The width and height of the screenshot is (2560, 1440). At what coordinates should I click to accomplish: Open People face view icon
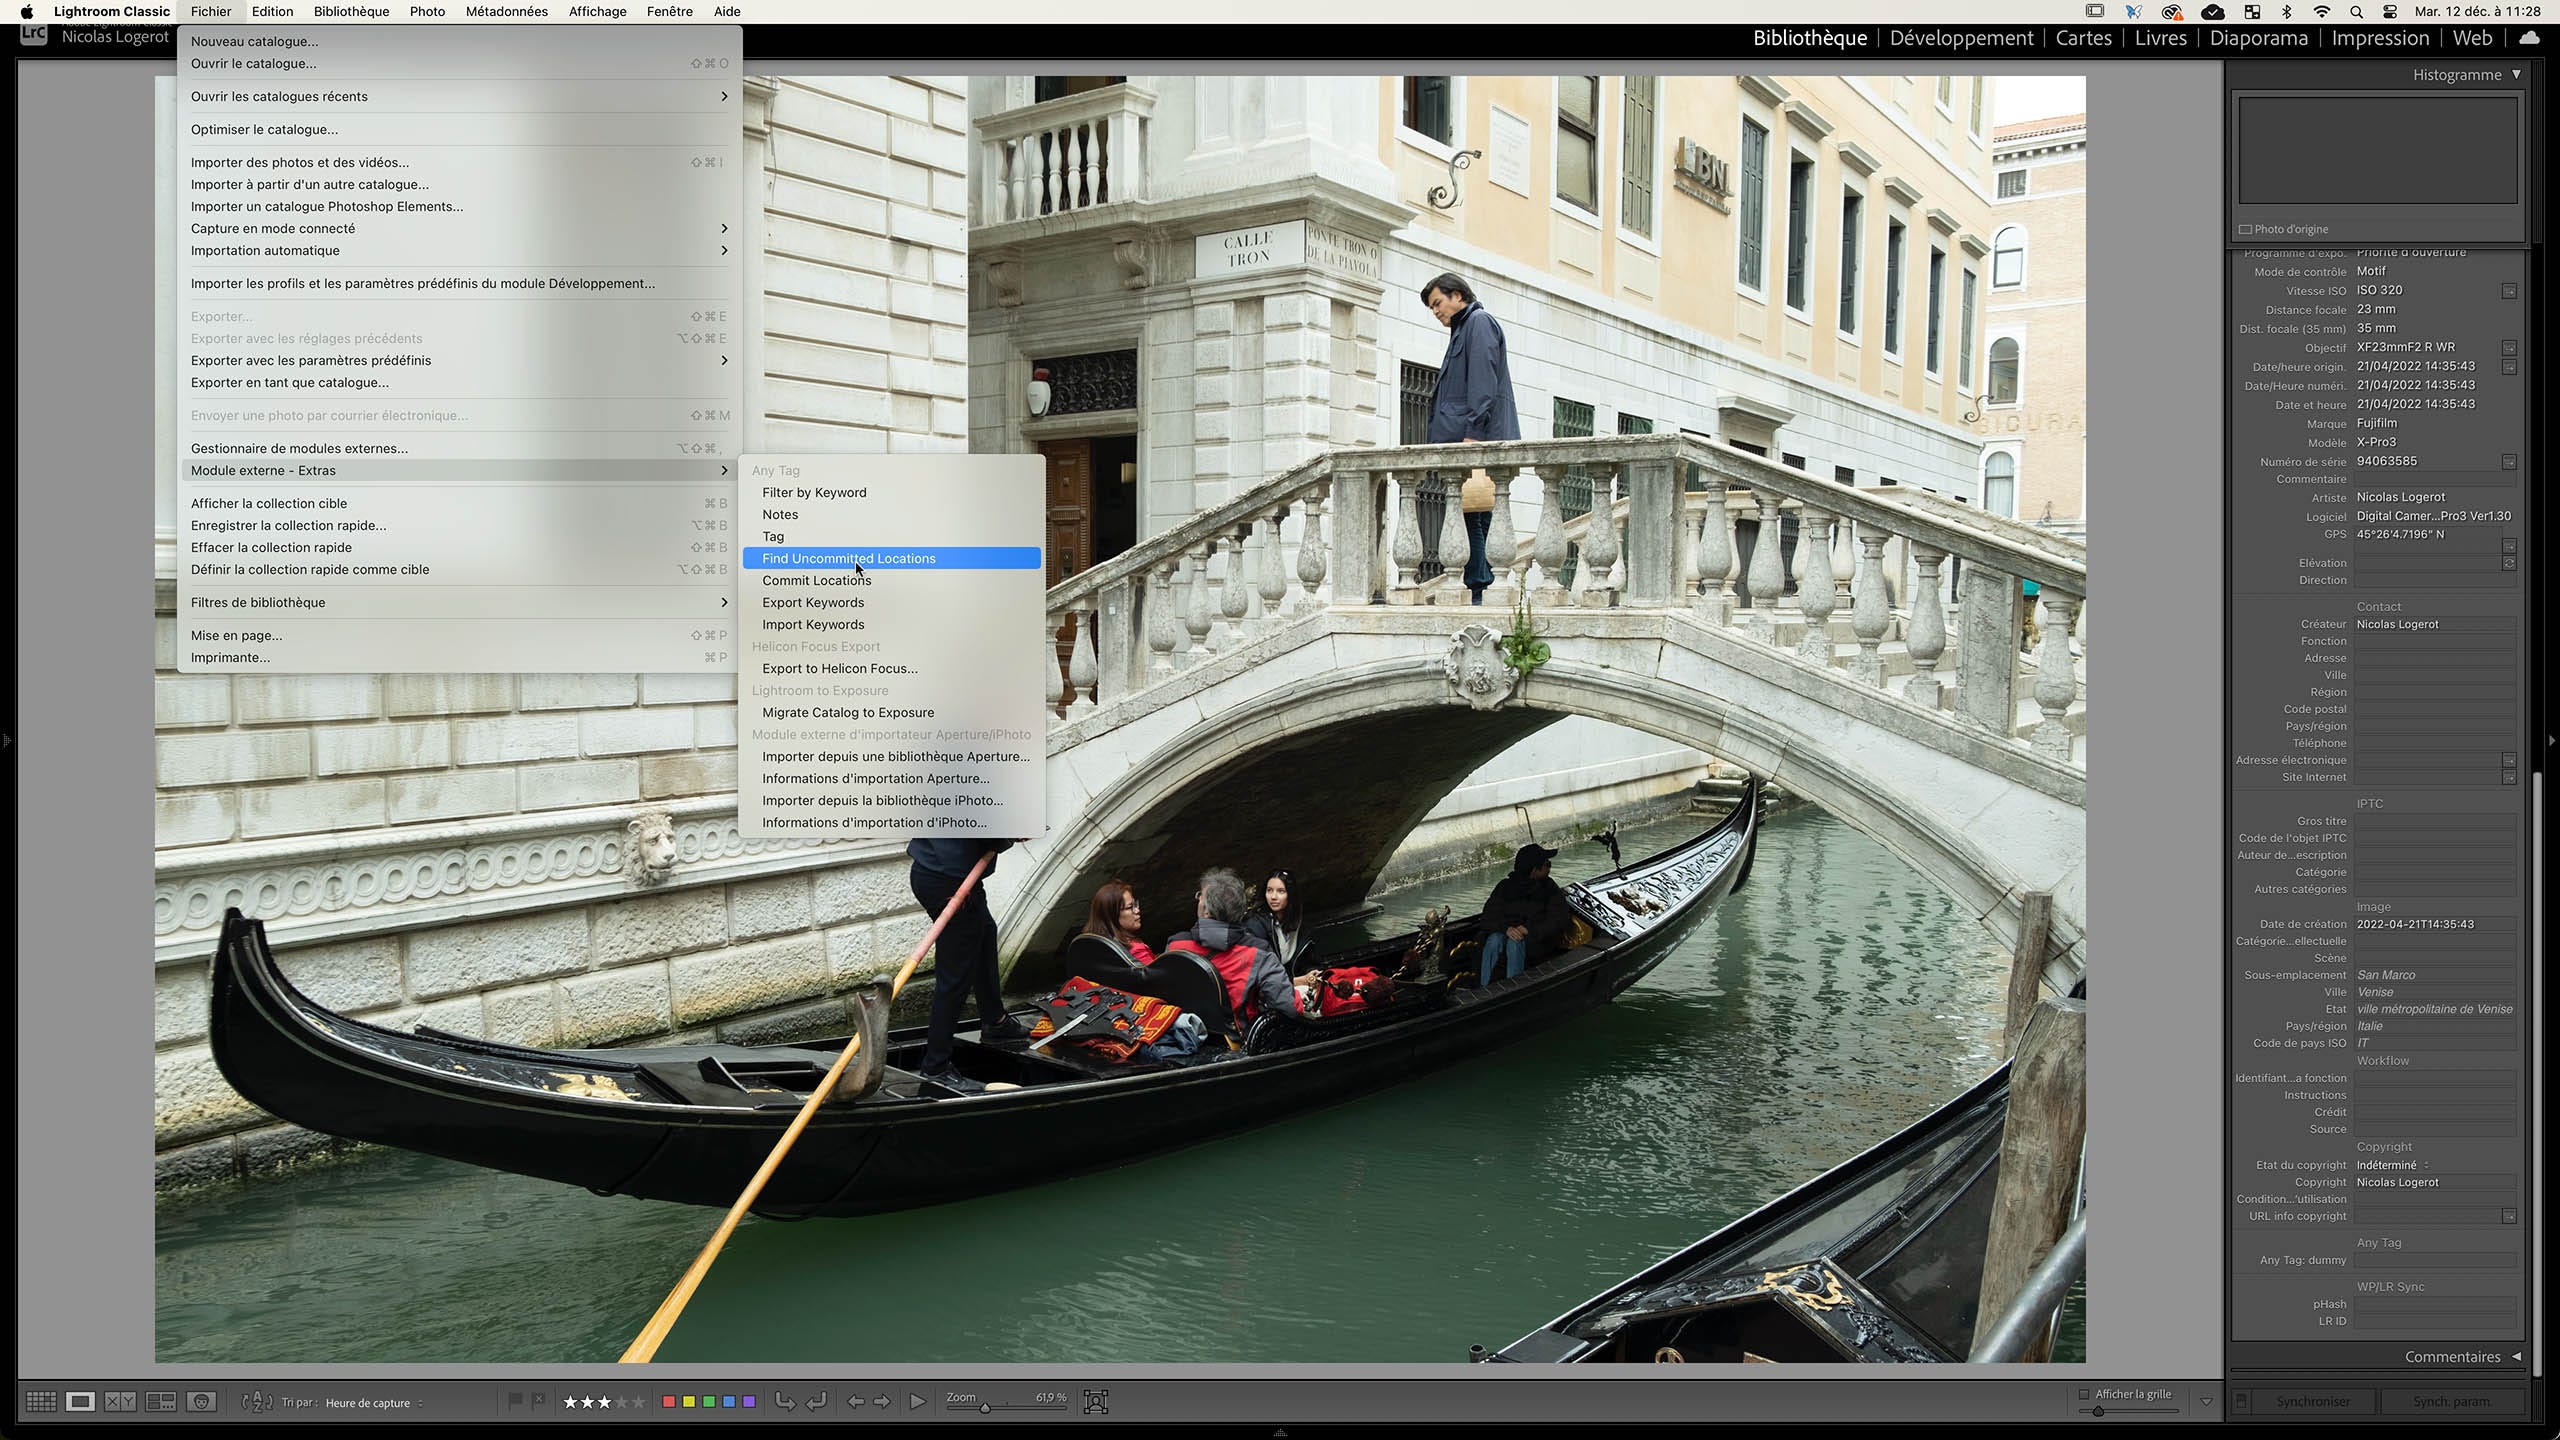[202, 1402]
